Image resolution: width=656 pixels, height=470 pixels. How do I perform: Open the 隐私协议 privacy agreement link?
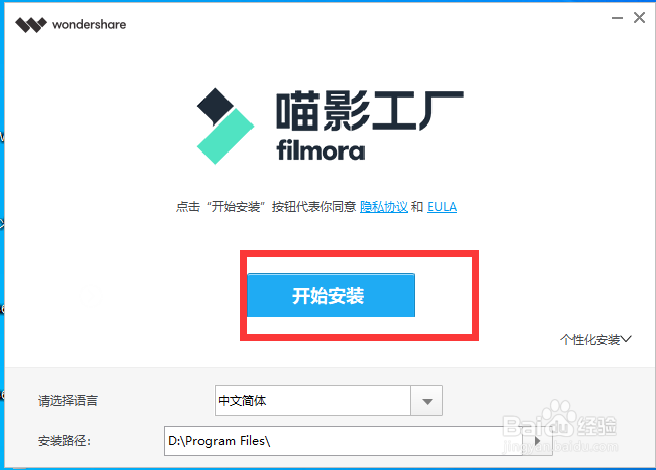(384, 207)
